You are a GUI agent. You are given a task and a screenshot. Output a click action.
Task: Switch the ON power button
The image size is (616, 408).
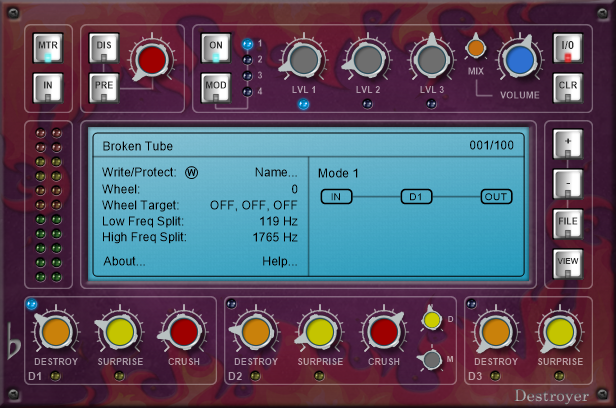(x=214, y=48)
